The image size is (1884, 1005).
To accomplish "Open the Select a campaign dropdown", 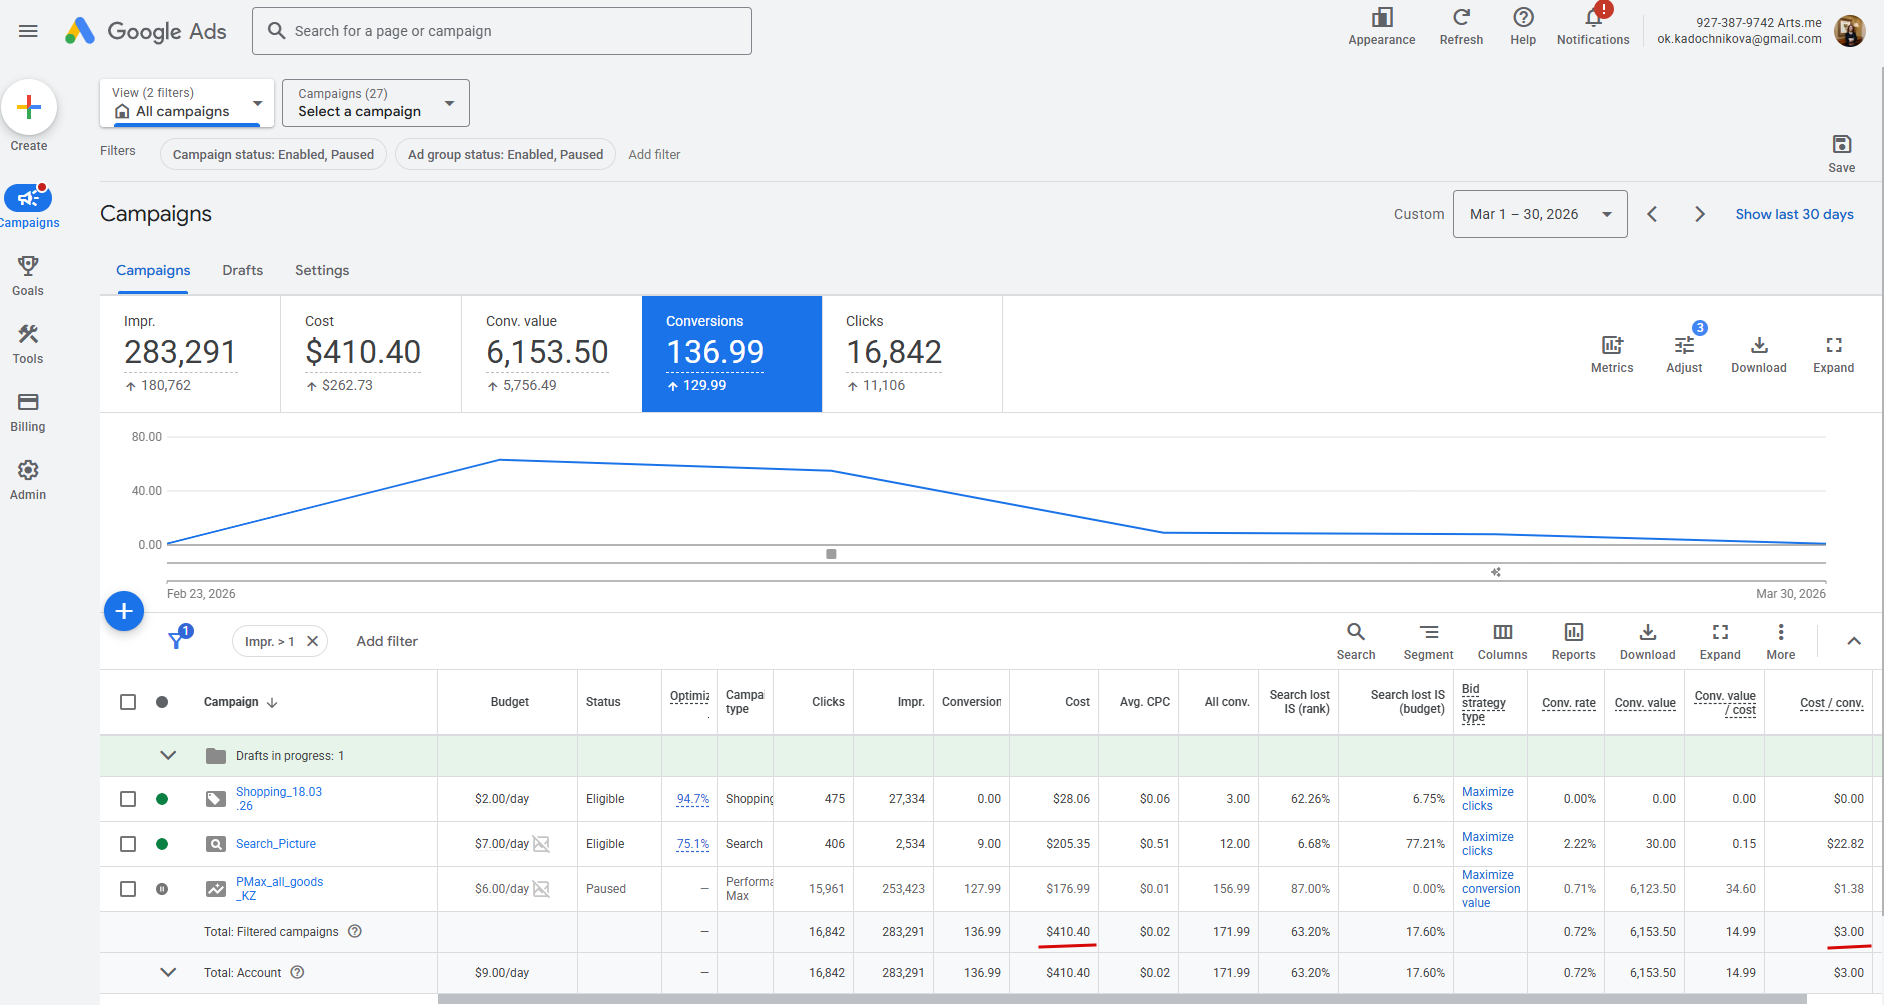I will (376, 103).
